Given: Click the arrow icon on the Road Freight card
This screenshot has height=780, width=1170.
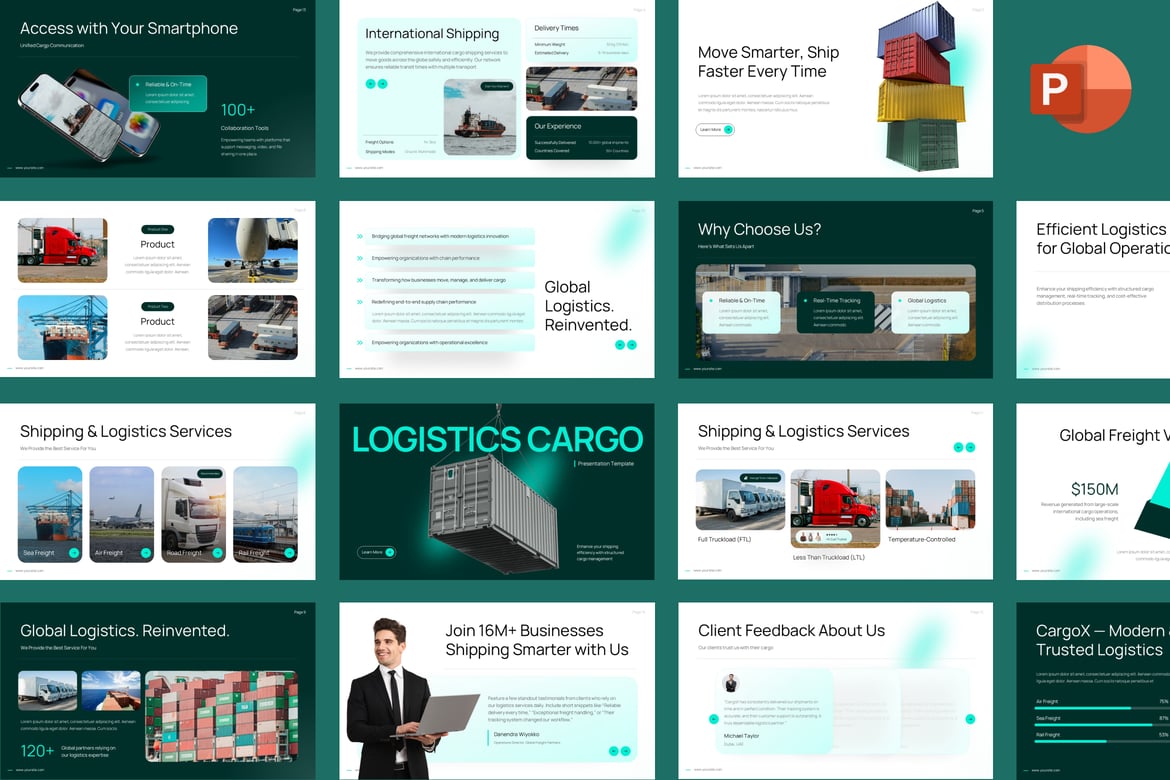Looking at the screenshot, I should [217, 553].
